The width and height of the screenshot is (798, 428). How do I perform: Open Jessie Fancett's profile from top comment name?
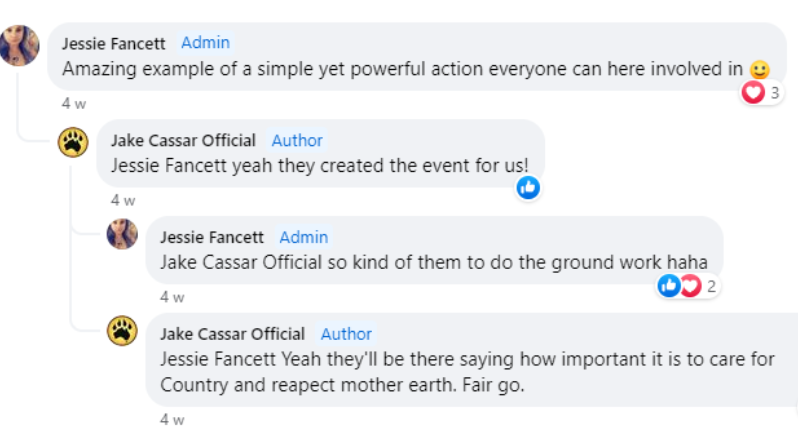[x=114, y=43]
